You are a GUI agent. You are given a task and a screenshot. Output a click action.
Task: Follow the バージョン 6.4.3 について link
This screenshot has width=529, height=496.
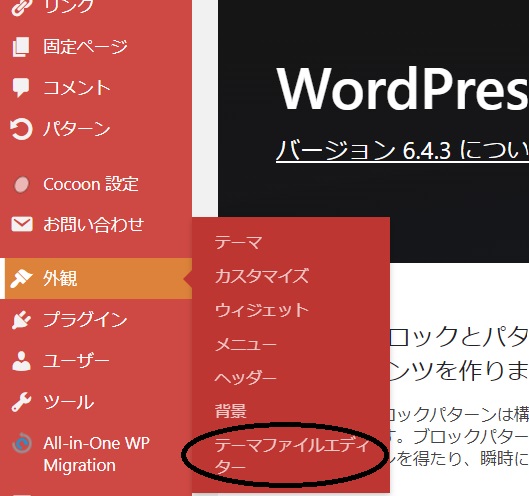click(x=402, y=150)
